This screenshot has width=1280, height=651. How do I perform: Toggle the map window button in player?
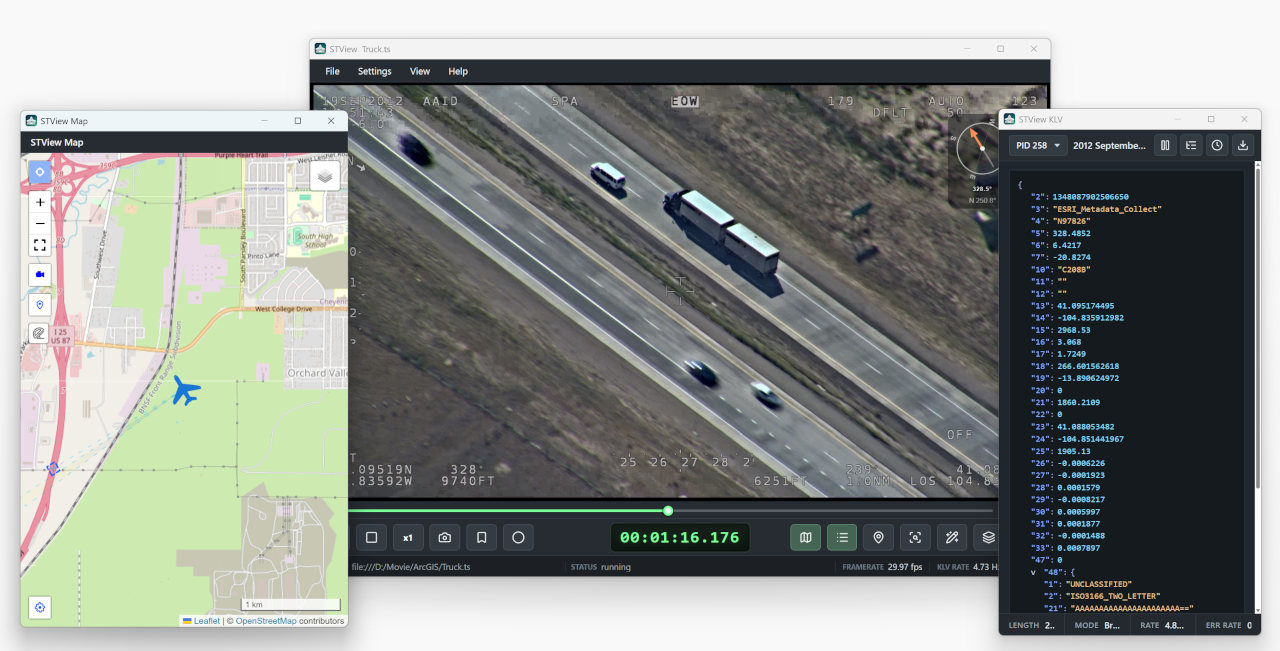(805, 537)
